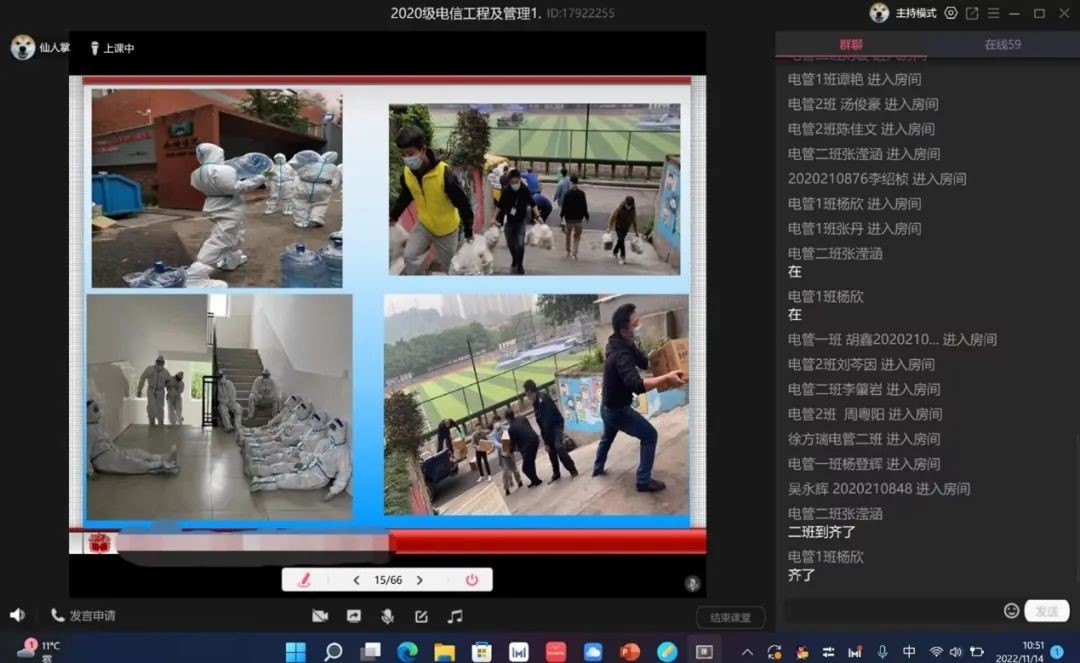Viewport: 1080px width, 663px height.
Task: Go to the previous slide
Action: [x=356, y=580]
